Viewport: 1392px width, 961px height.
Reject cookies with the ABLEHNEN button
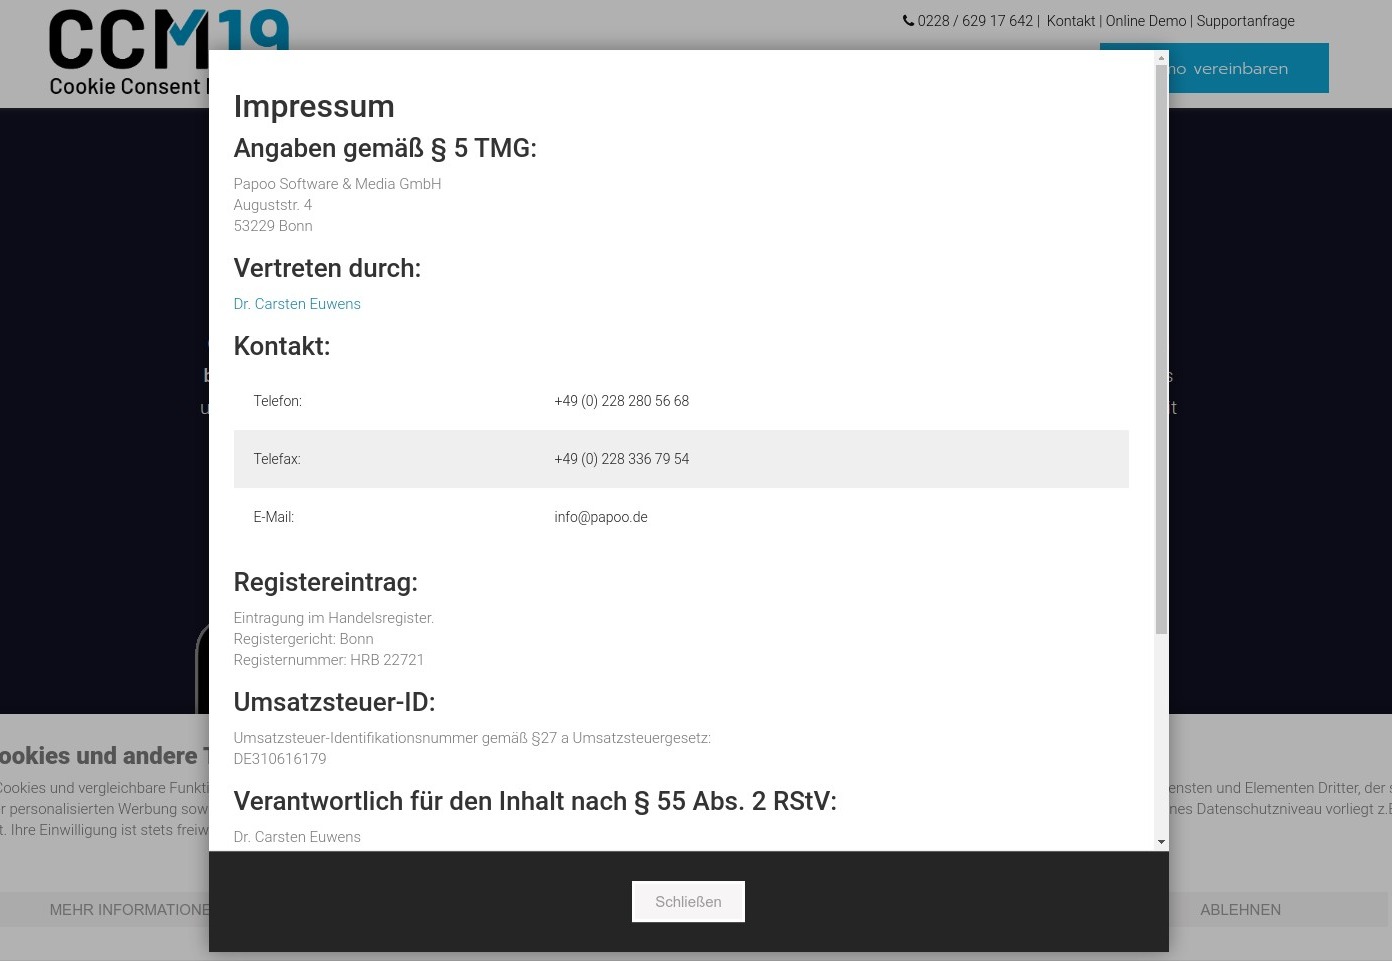[x=1240, y=910]
